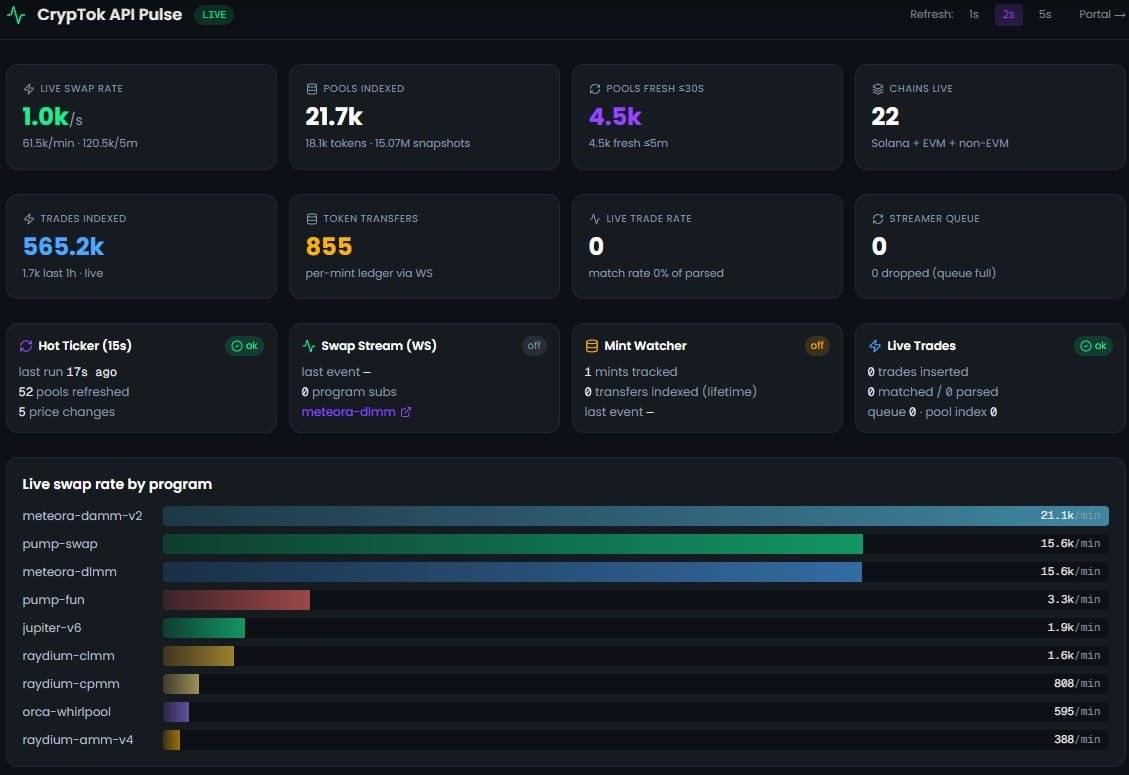Click the 21.1k/min rate value
Screen dimensions: 1129x775
tap(1070, 516)
